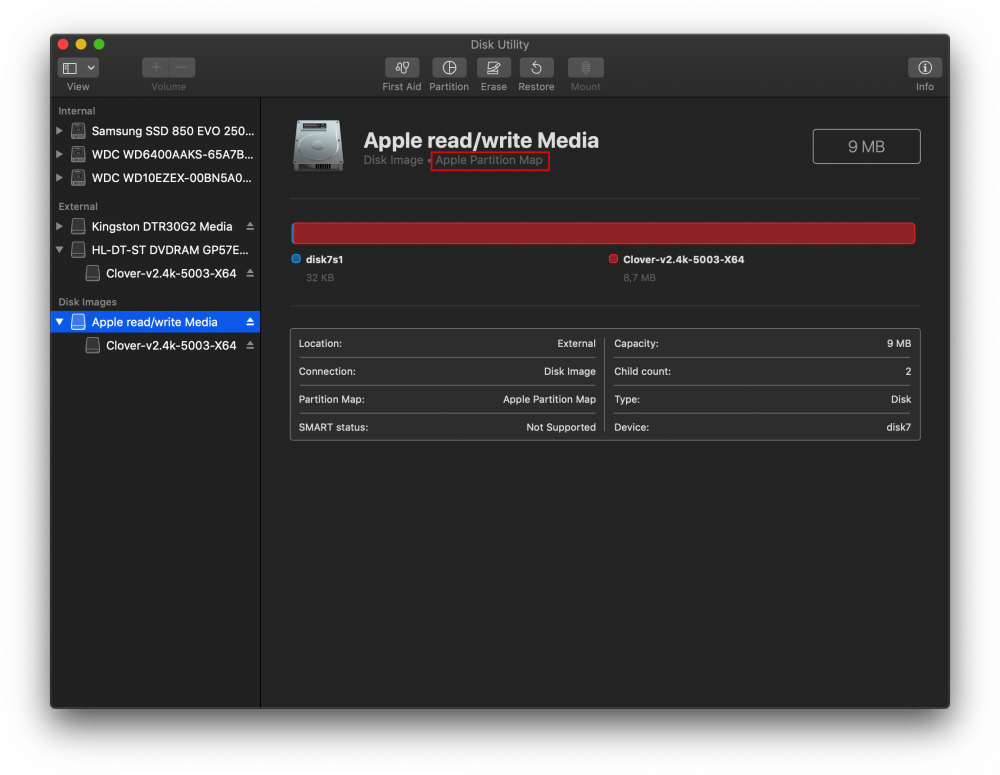Viewport: 1000px width, 775px height.
Task: Select Kingston DTR30G2 Media in sidebar
Action: [x=155, y=226]
